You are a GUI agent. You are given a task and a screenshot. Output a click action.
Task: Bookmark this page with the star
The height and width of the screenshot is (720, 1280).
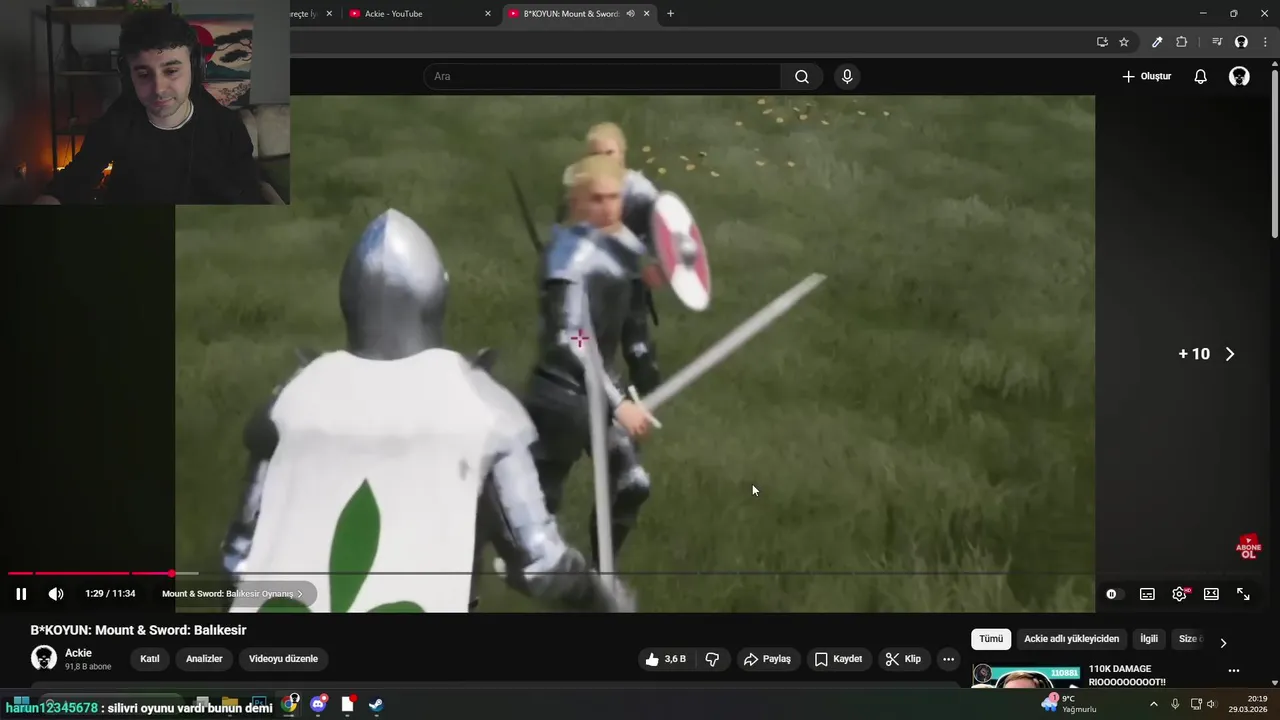1124,42
